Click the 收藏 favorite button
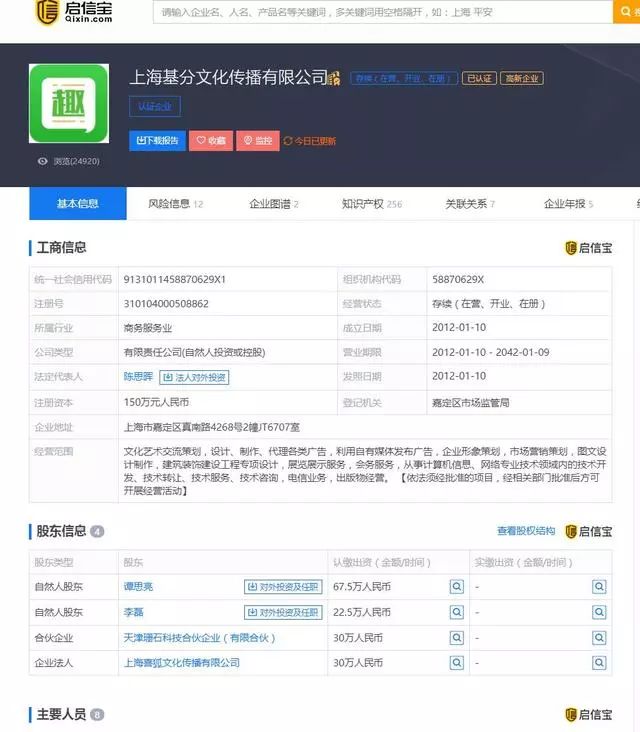 211,141
